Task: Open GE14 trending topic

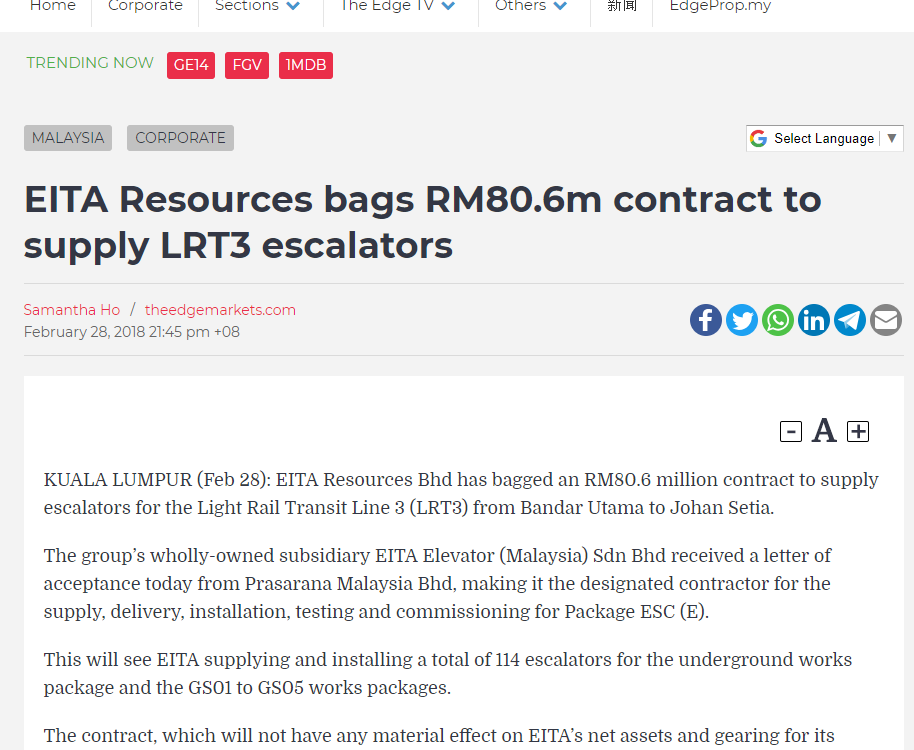Action: pos(191,65)
